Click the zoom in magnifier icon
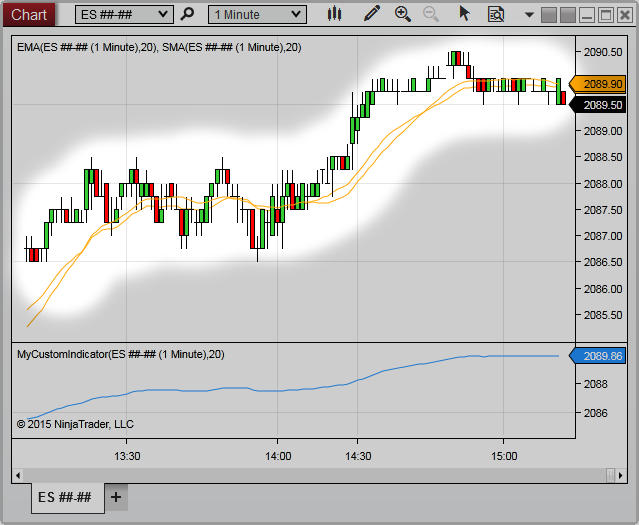Viewport: 639px width, 525px height. (402, 14)
